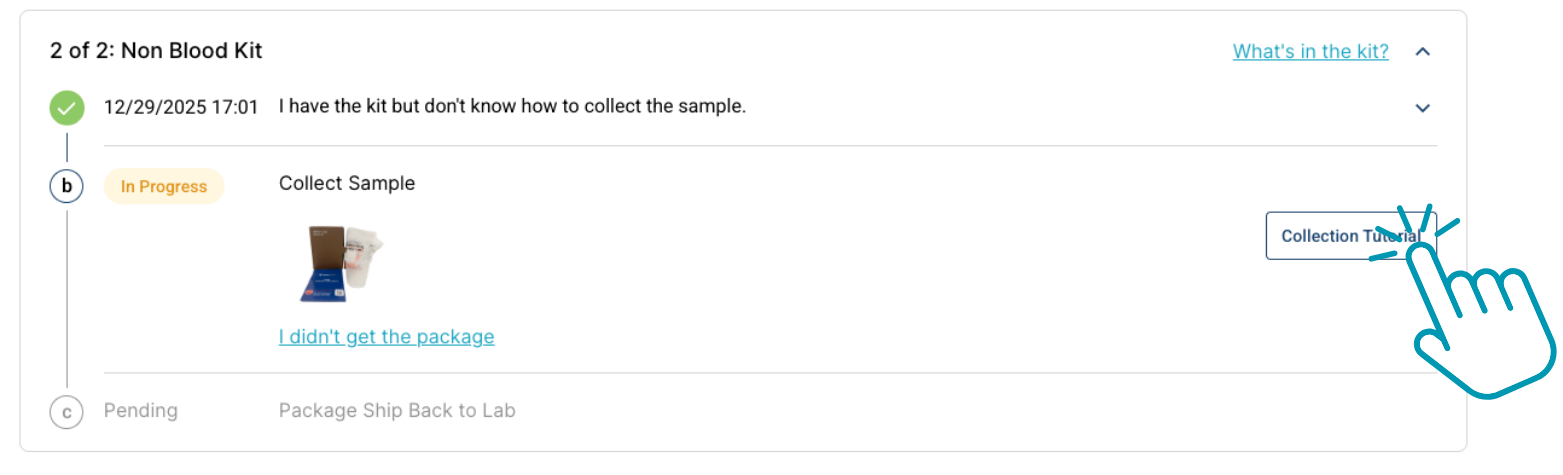Collapse the Non Blood Kit section chevron
This screenshot has width=1563, height=475.
click(x=1423, y=51)
